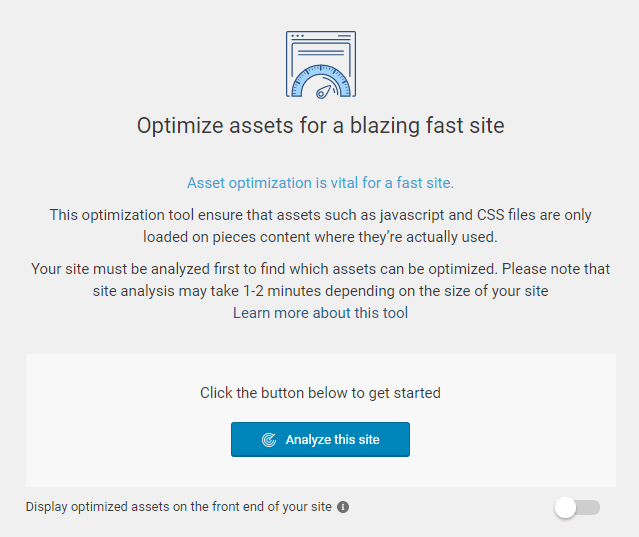The width and height of the screenshot is (639, 537).
Task: Follow the 'Learn more about this tool' link
Action: tap(320, 313)
